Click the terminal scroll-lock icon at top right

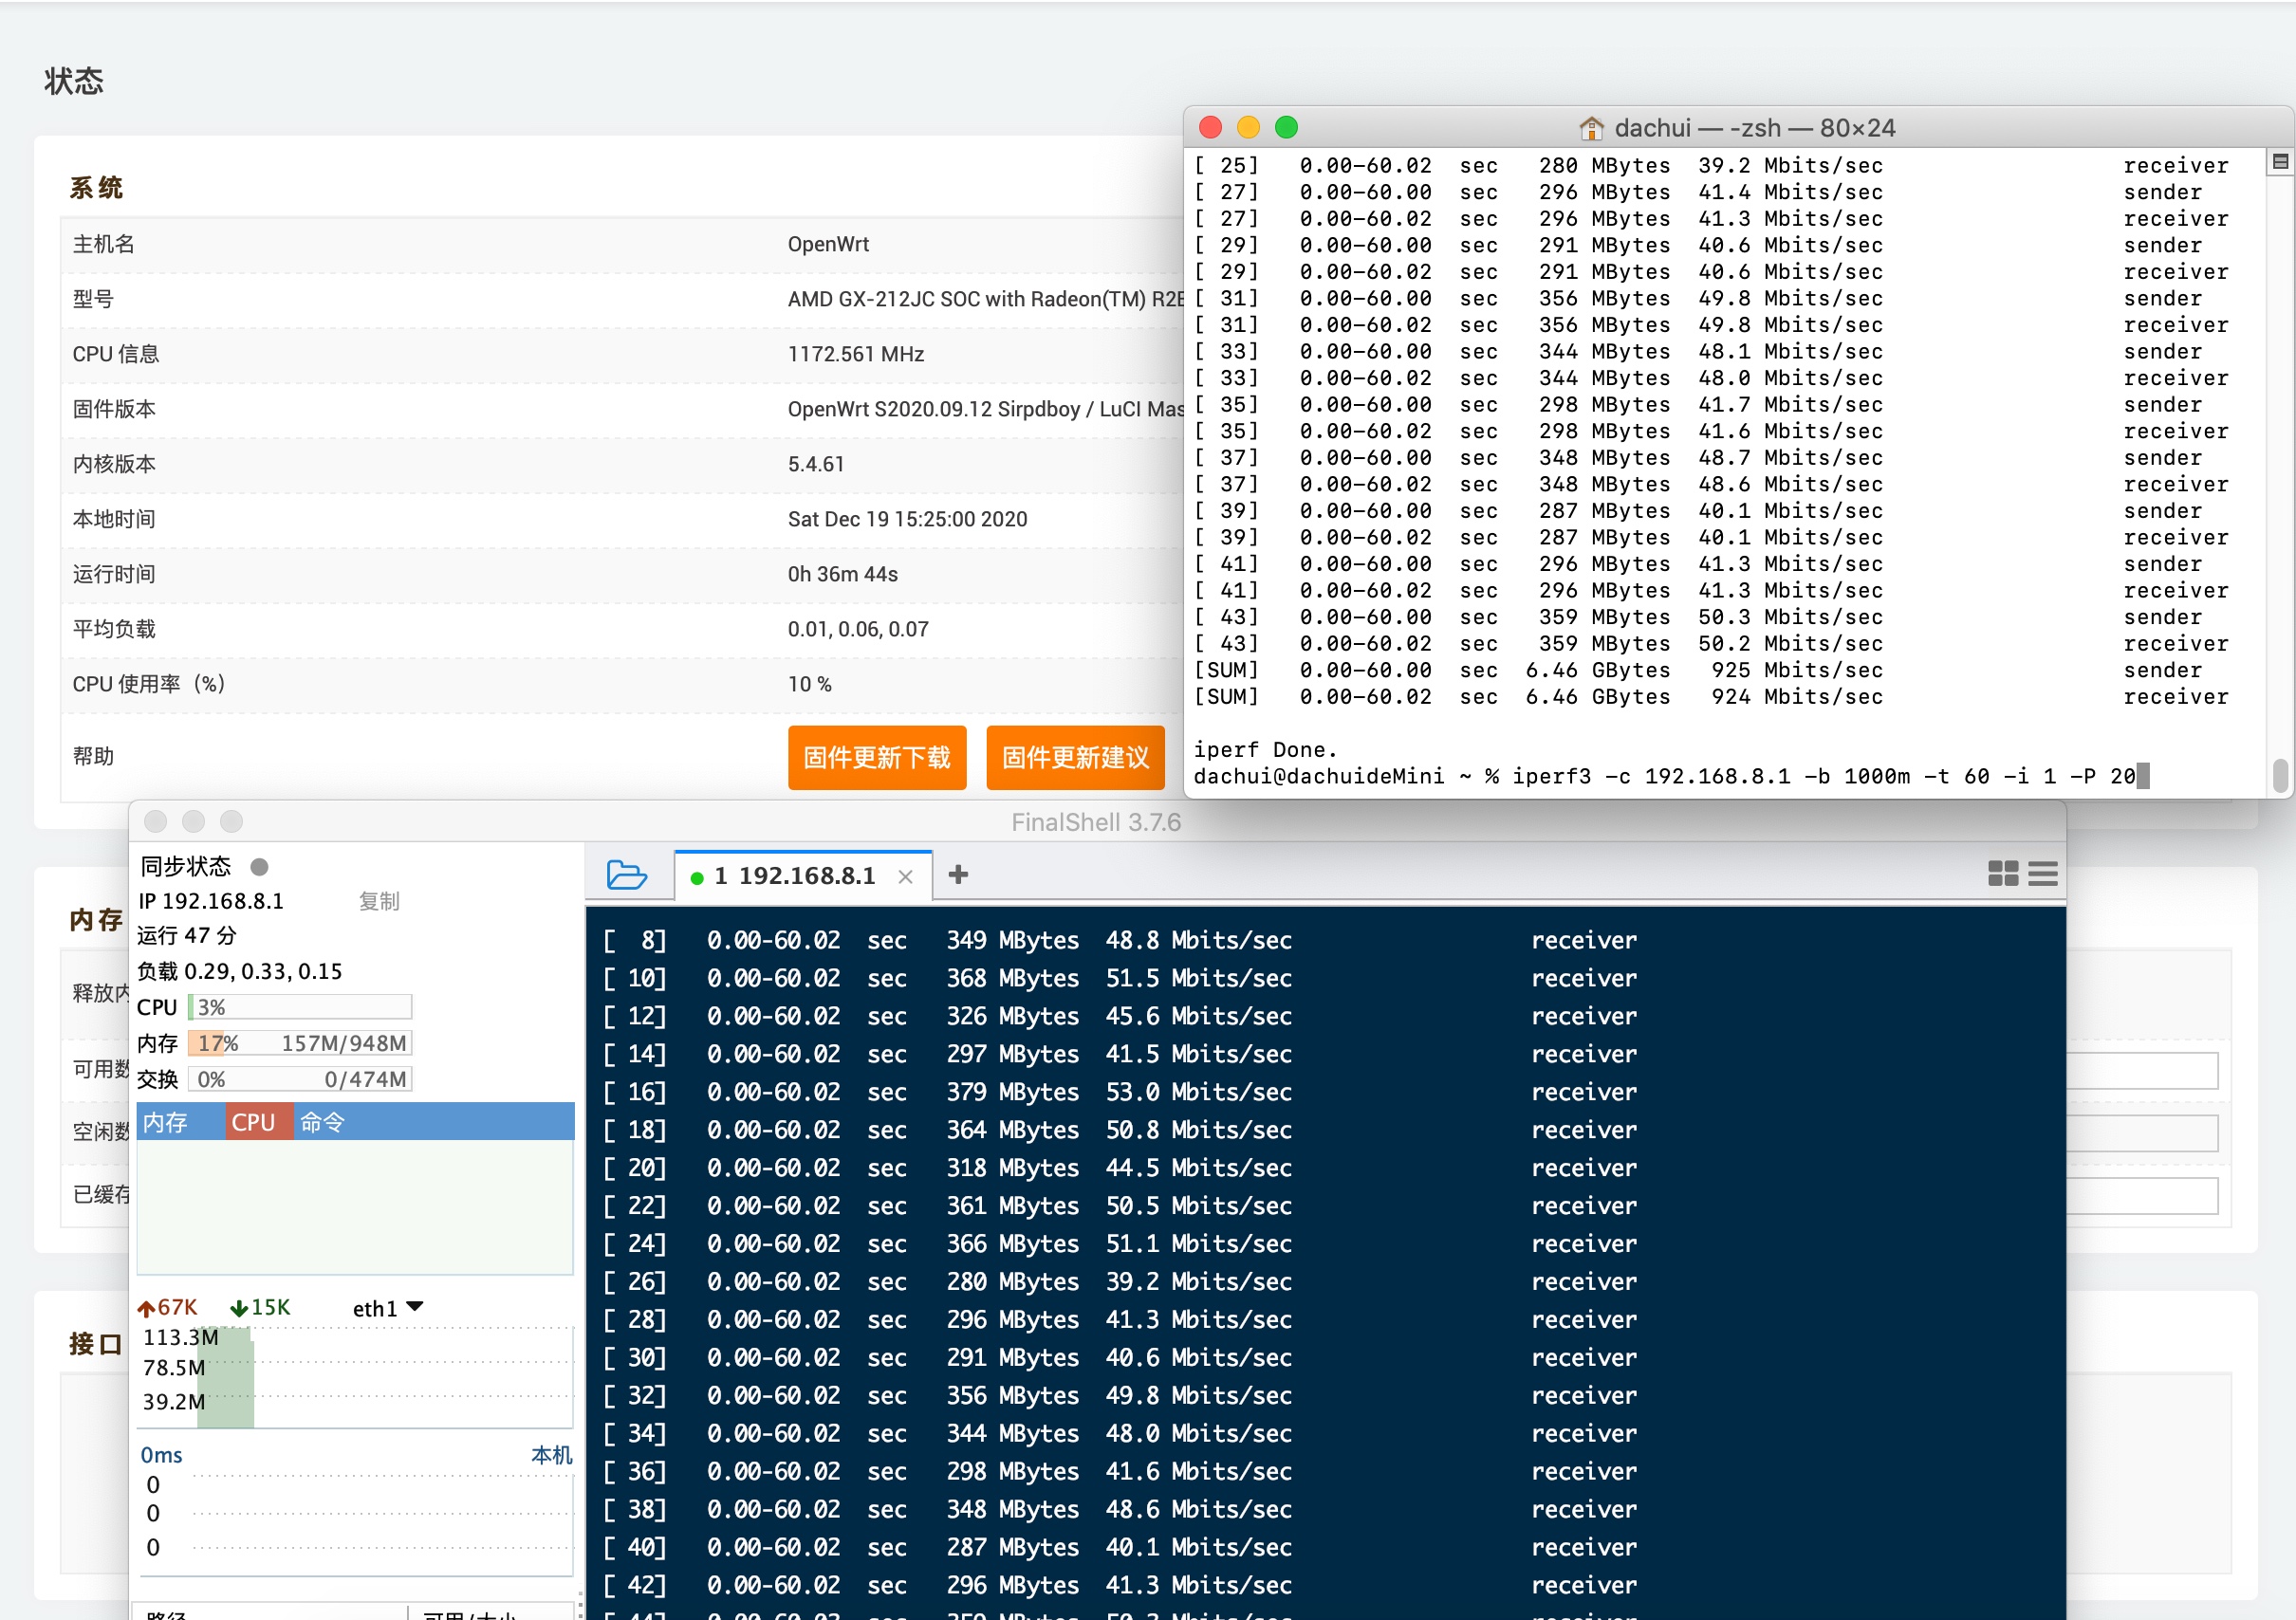click(2279, 162)
